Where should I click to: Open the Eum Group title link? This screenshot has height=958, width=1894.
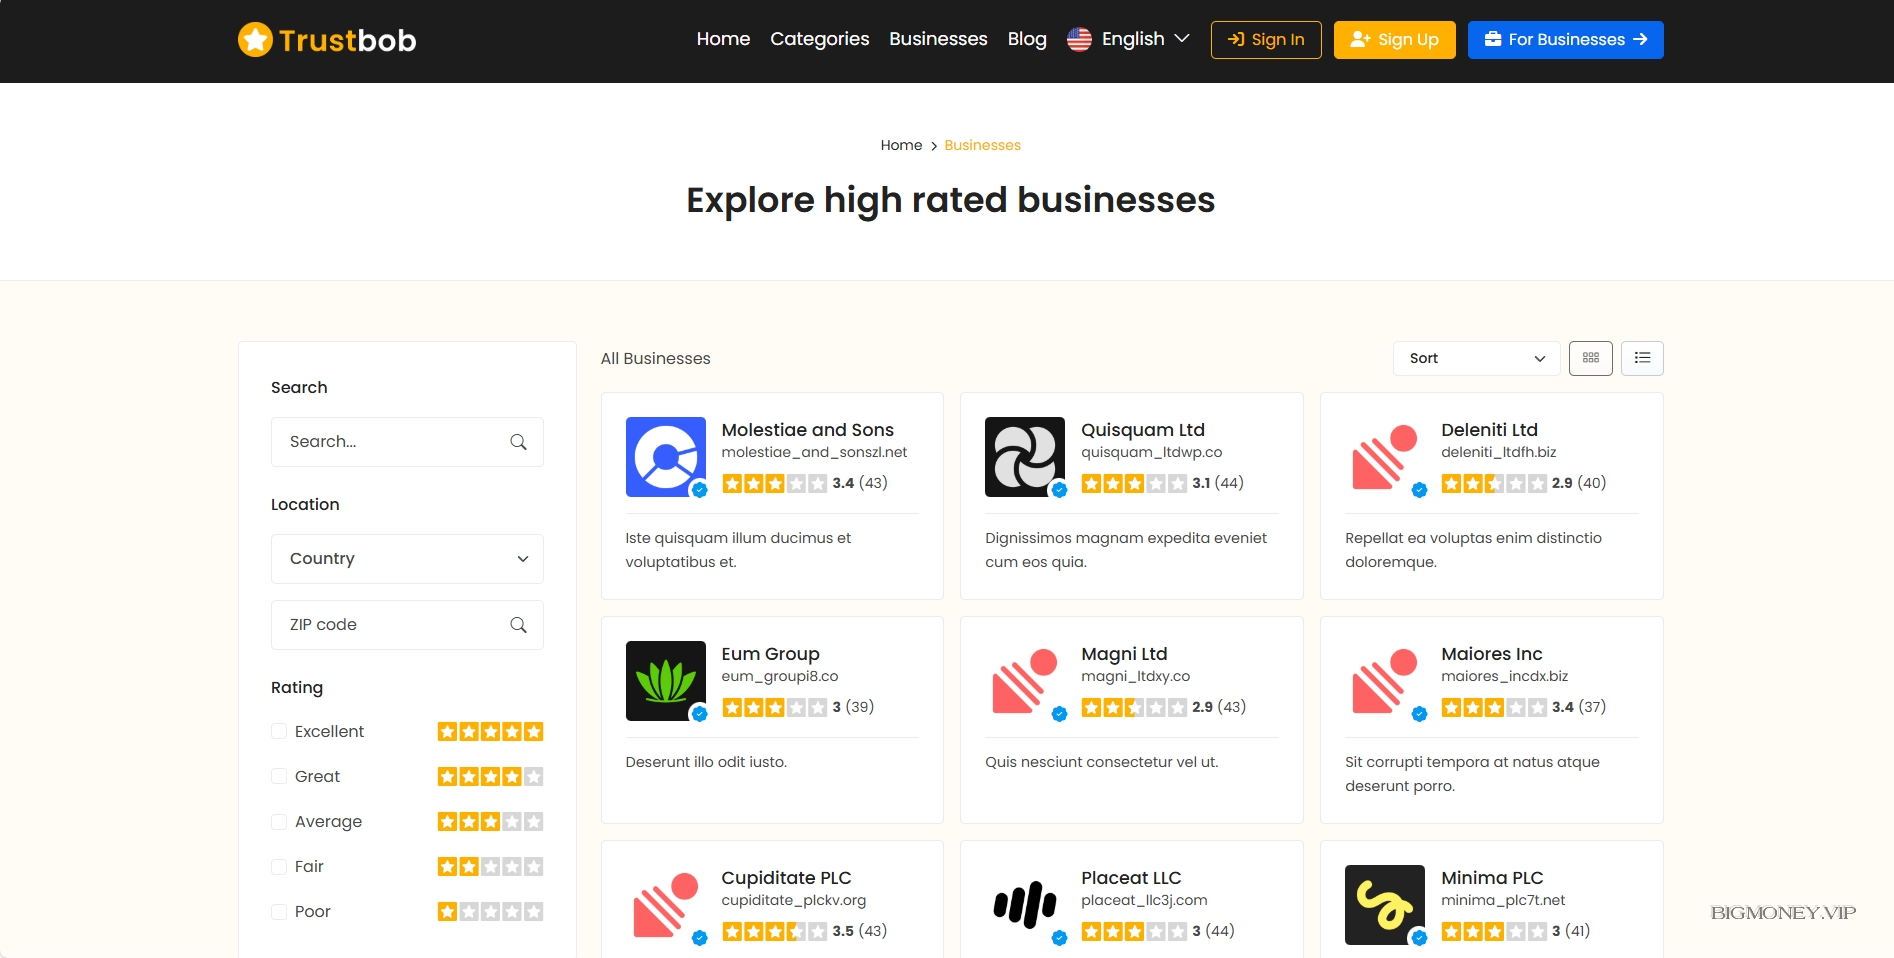[771, 654]
